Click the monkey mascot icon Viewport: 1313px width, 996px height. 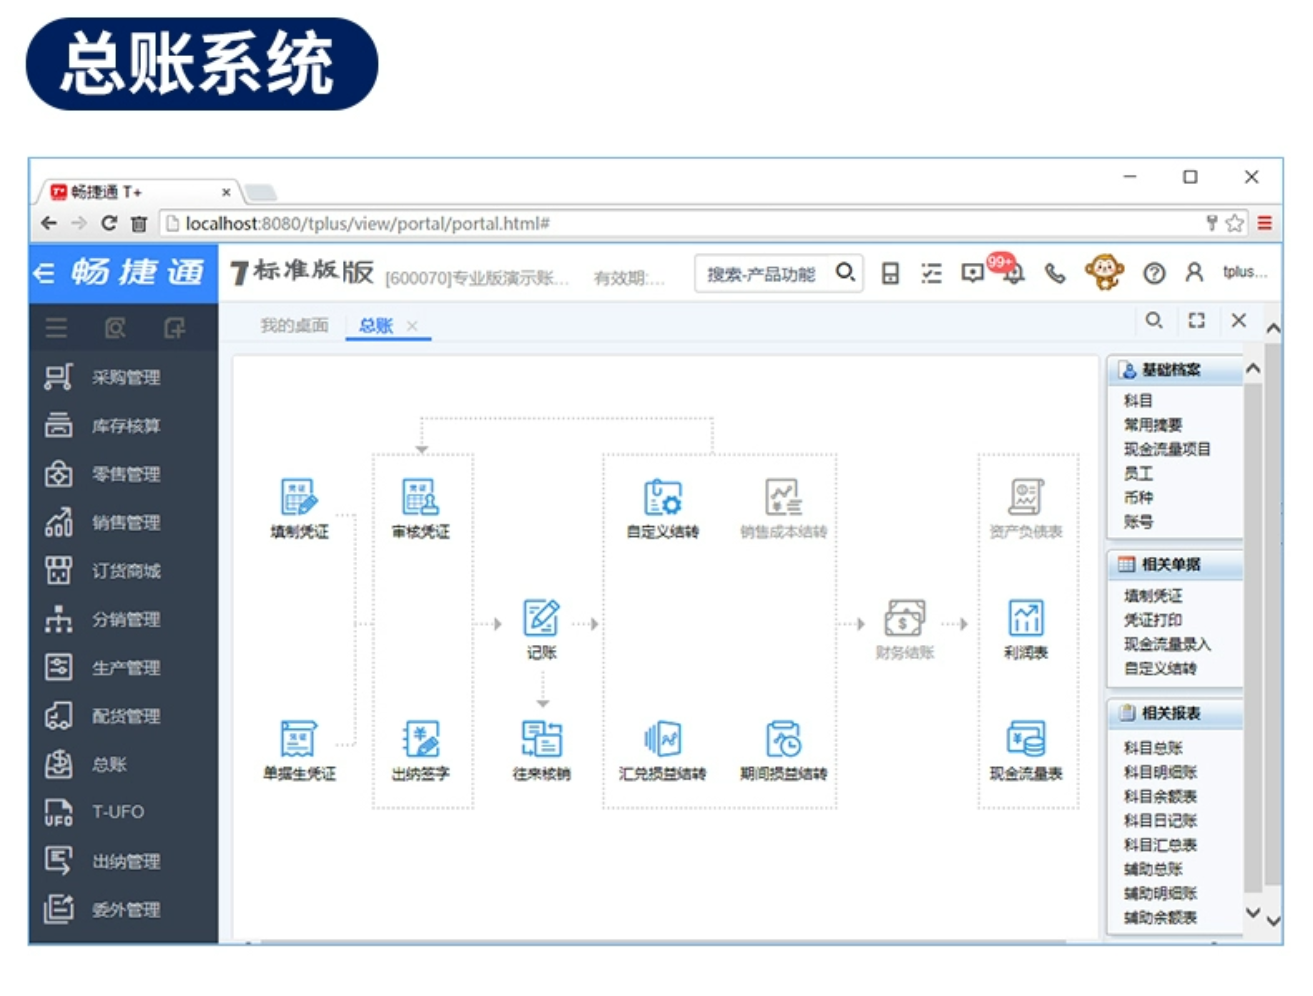pos(1104,272)
